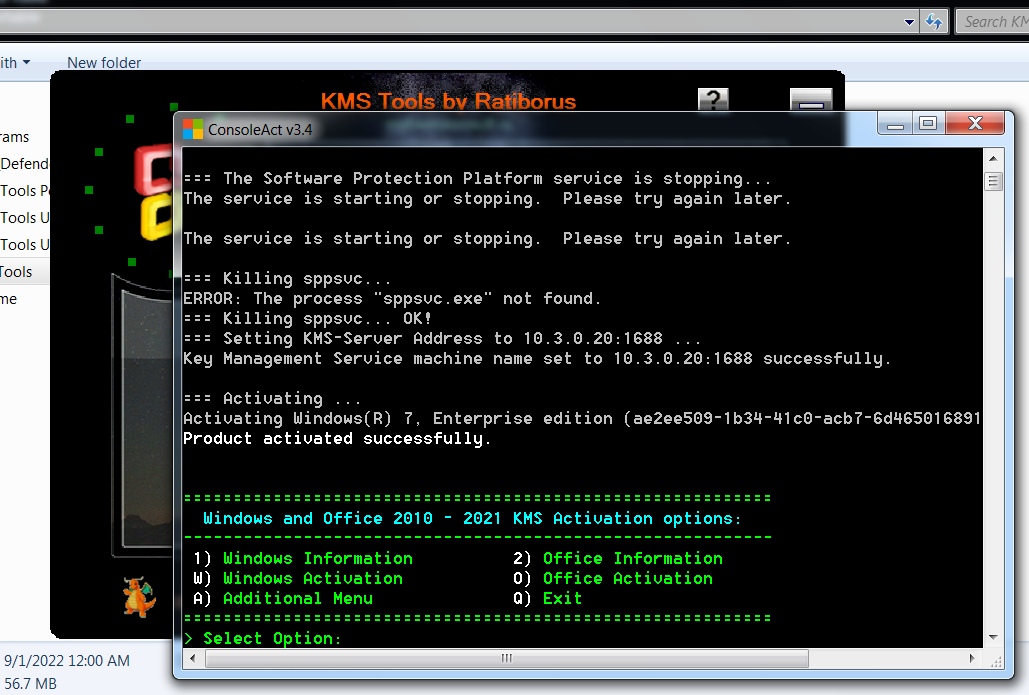Image resolution: width=1029 pixels, height=695 pixels.
Task: Click the Explorer address bar refresh icon
Action: 933,22
